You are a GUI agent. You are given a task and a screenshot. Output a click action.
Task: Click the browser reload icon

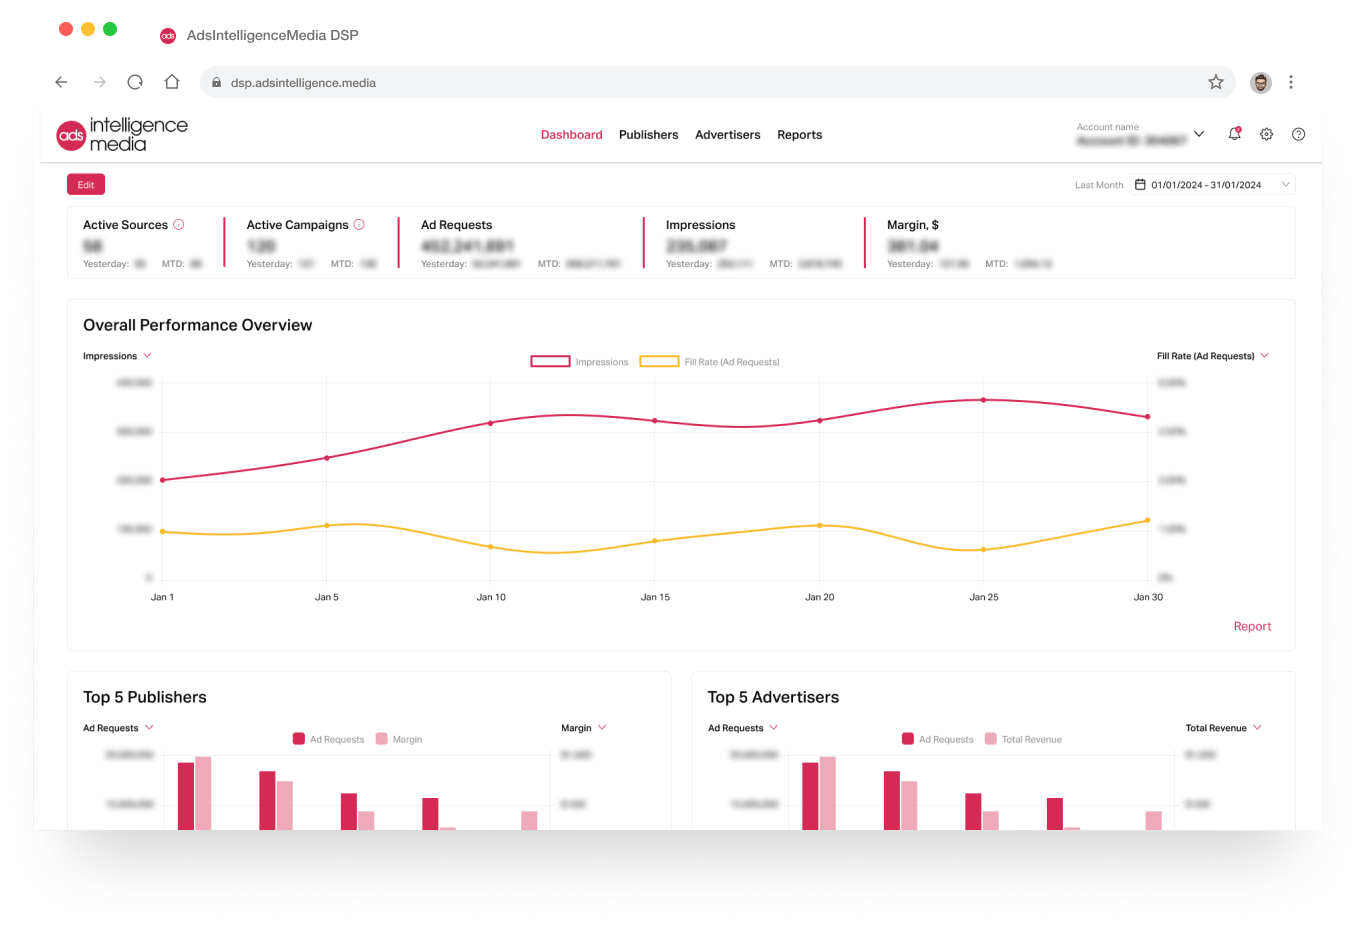135,82
